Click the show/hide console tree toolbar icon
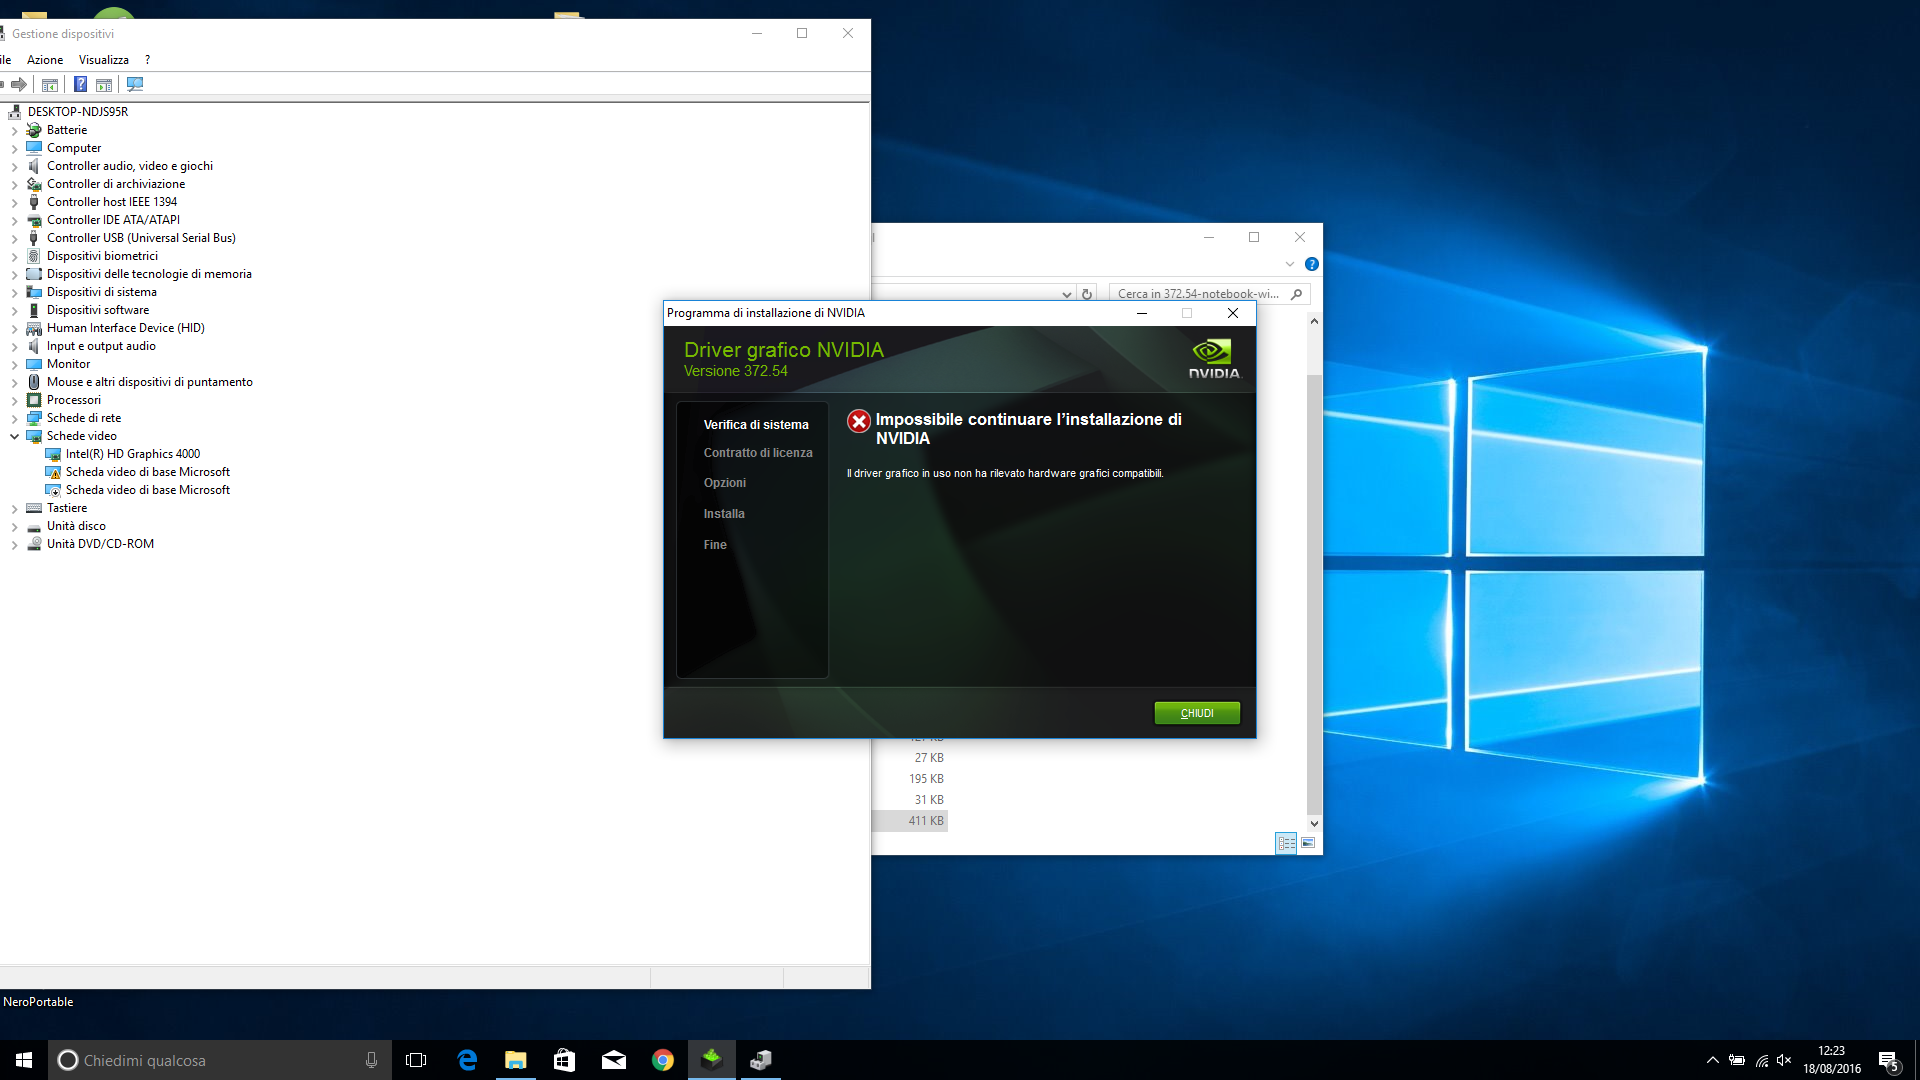 (50, 85)
